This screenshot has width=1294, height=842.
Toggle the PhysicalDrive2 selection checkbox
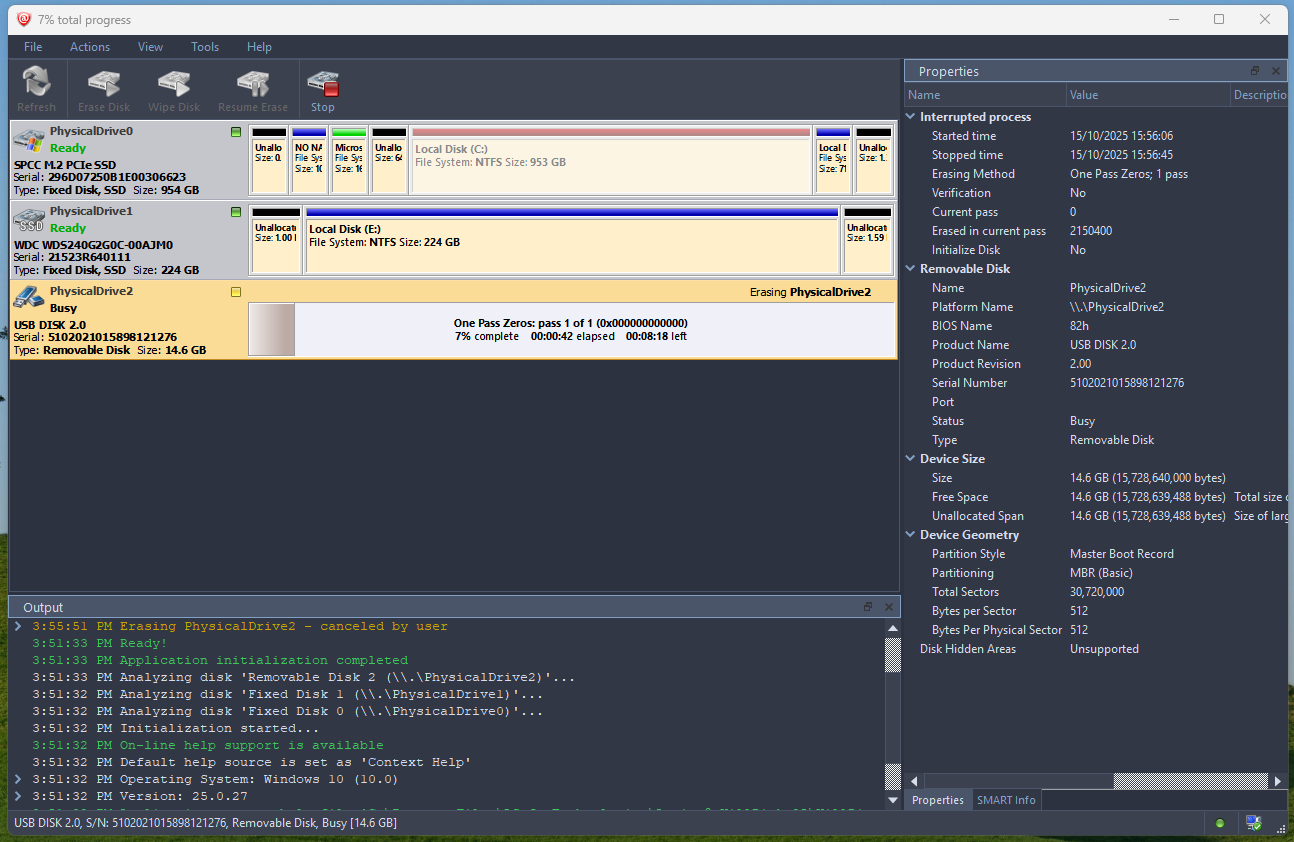click(236, 292)
